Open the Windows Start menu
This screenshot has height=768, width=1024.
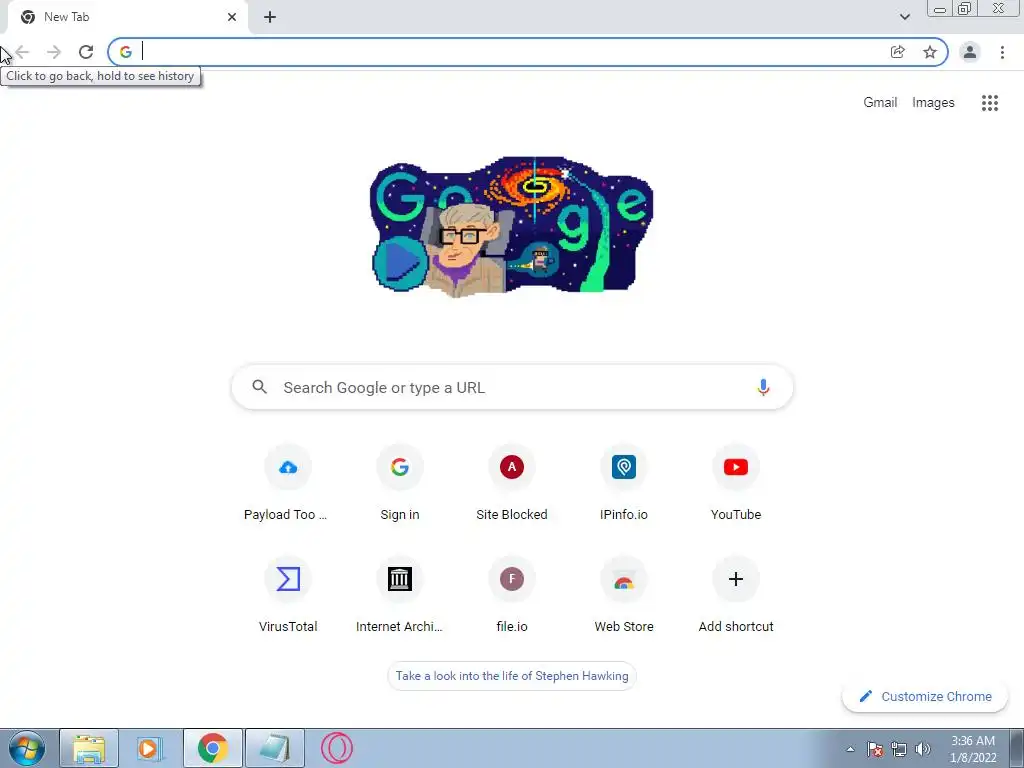tap(27, 748)
